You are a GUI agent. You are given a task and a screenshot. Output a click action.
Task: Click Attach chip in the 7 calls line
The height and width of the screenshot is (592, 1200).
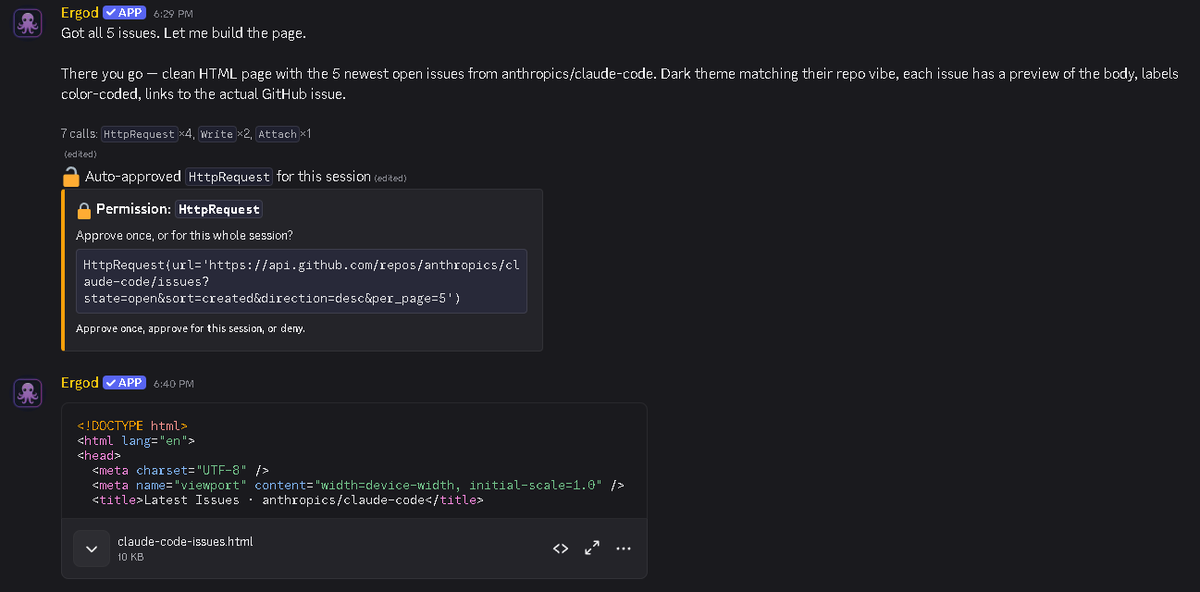[277, 134]
